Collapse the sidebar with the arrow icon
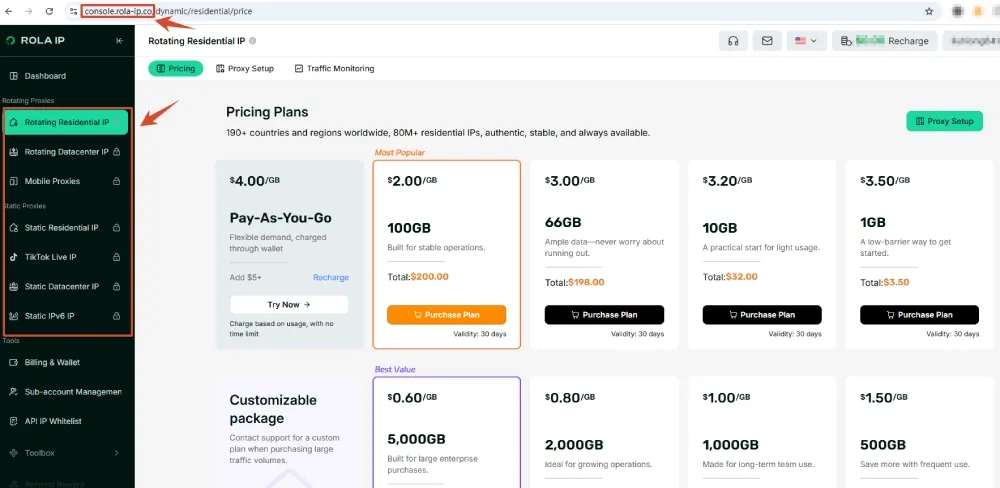Image resolution: width=1000 pixels, height=488 pixels. (119, 41)
